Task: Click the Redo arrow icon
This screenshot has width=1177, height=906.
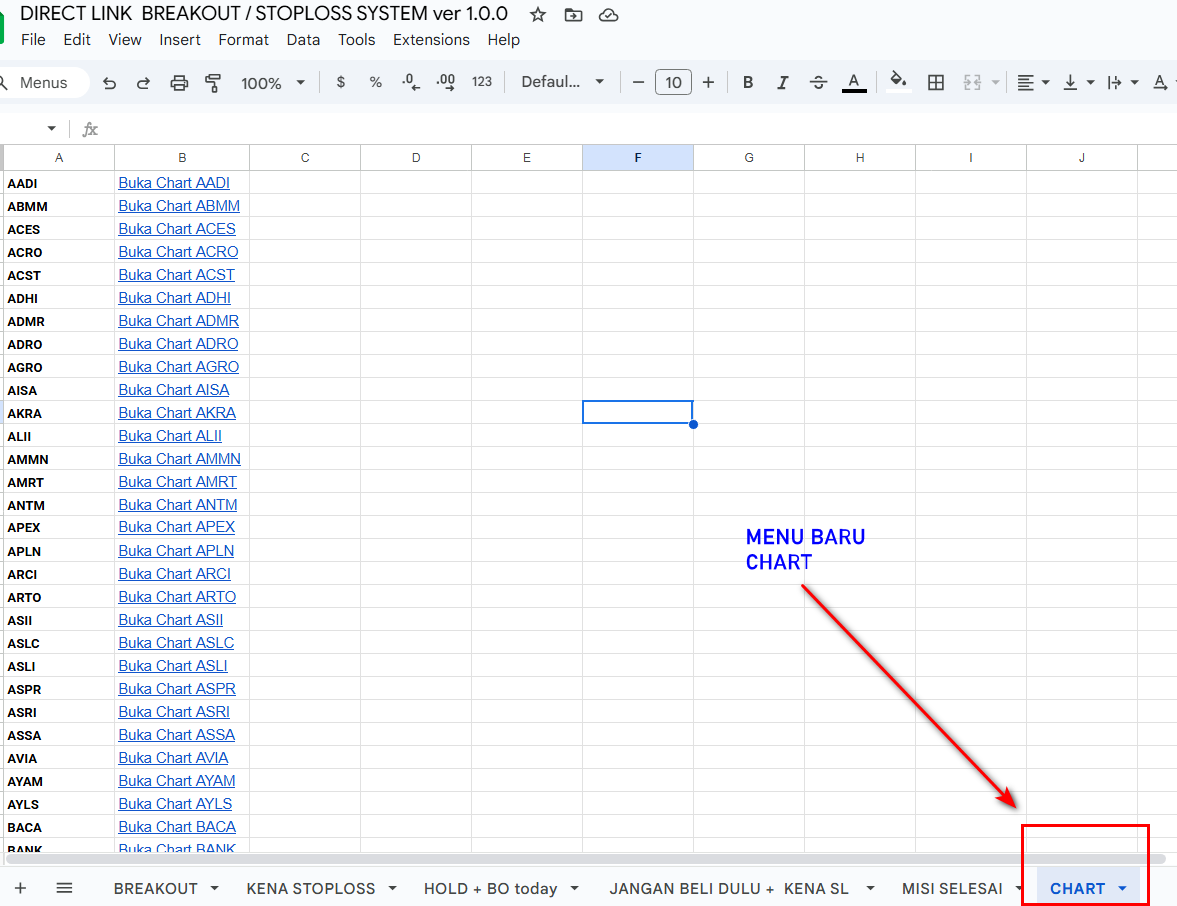Action: pyautogui.click(x=143, y=83)
